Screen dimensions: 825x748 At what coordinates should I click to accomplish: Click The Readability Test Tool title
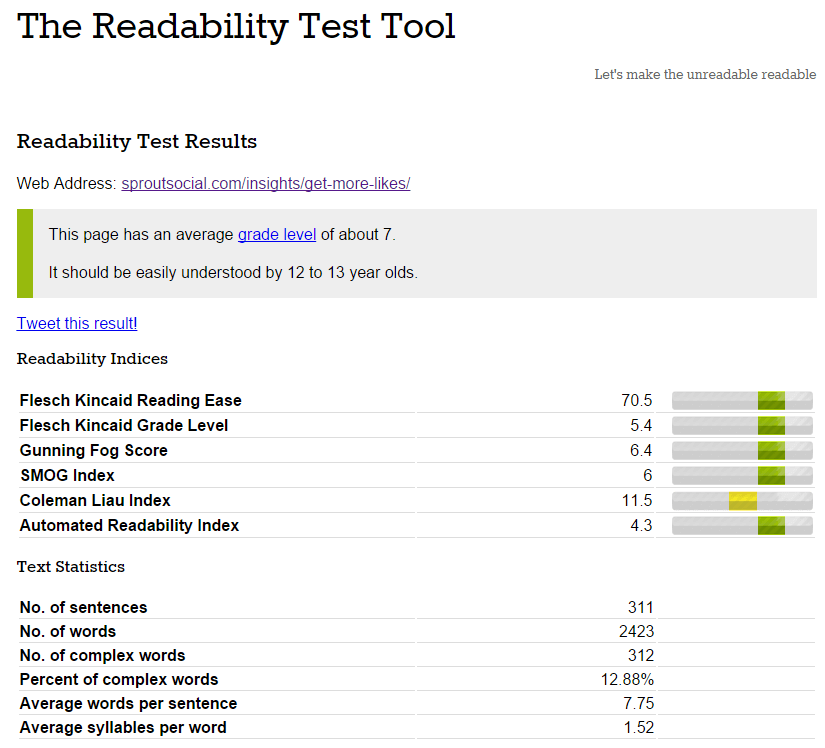pos(236,26)
